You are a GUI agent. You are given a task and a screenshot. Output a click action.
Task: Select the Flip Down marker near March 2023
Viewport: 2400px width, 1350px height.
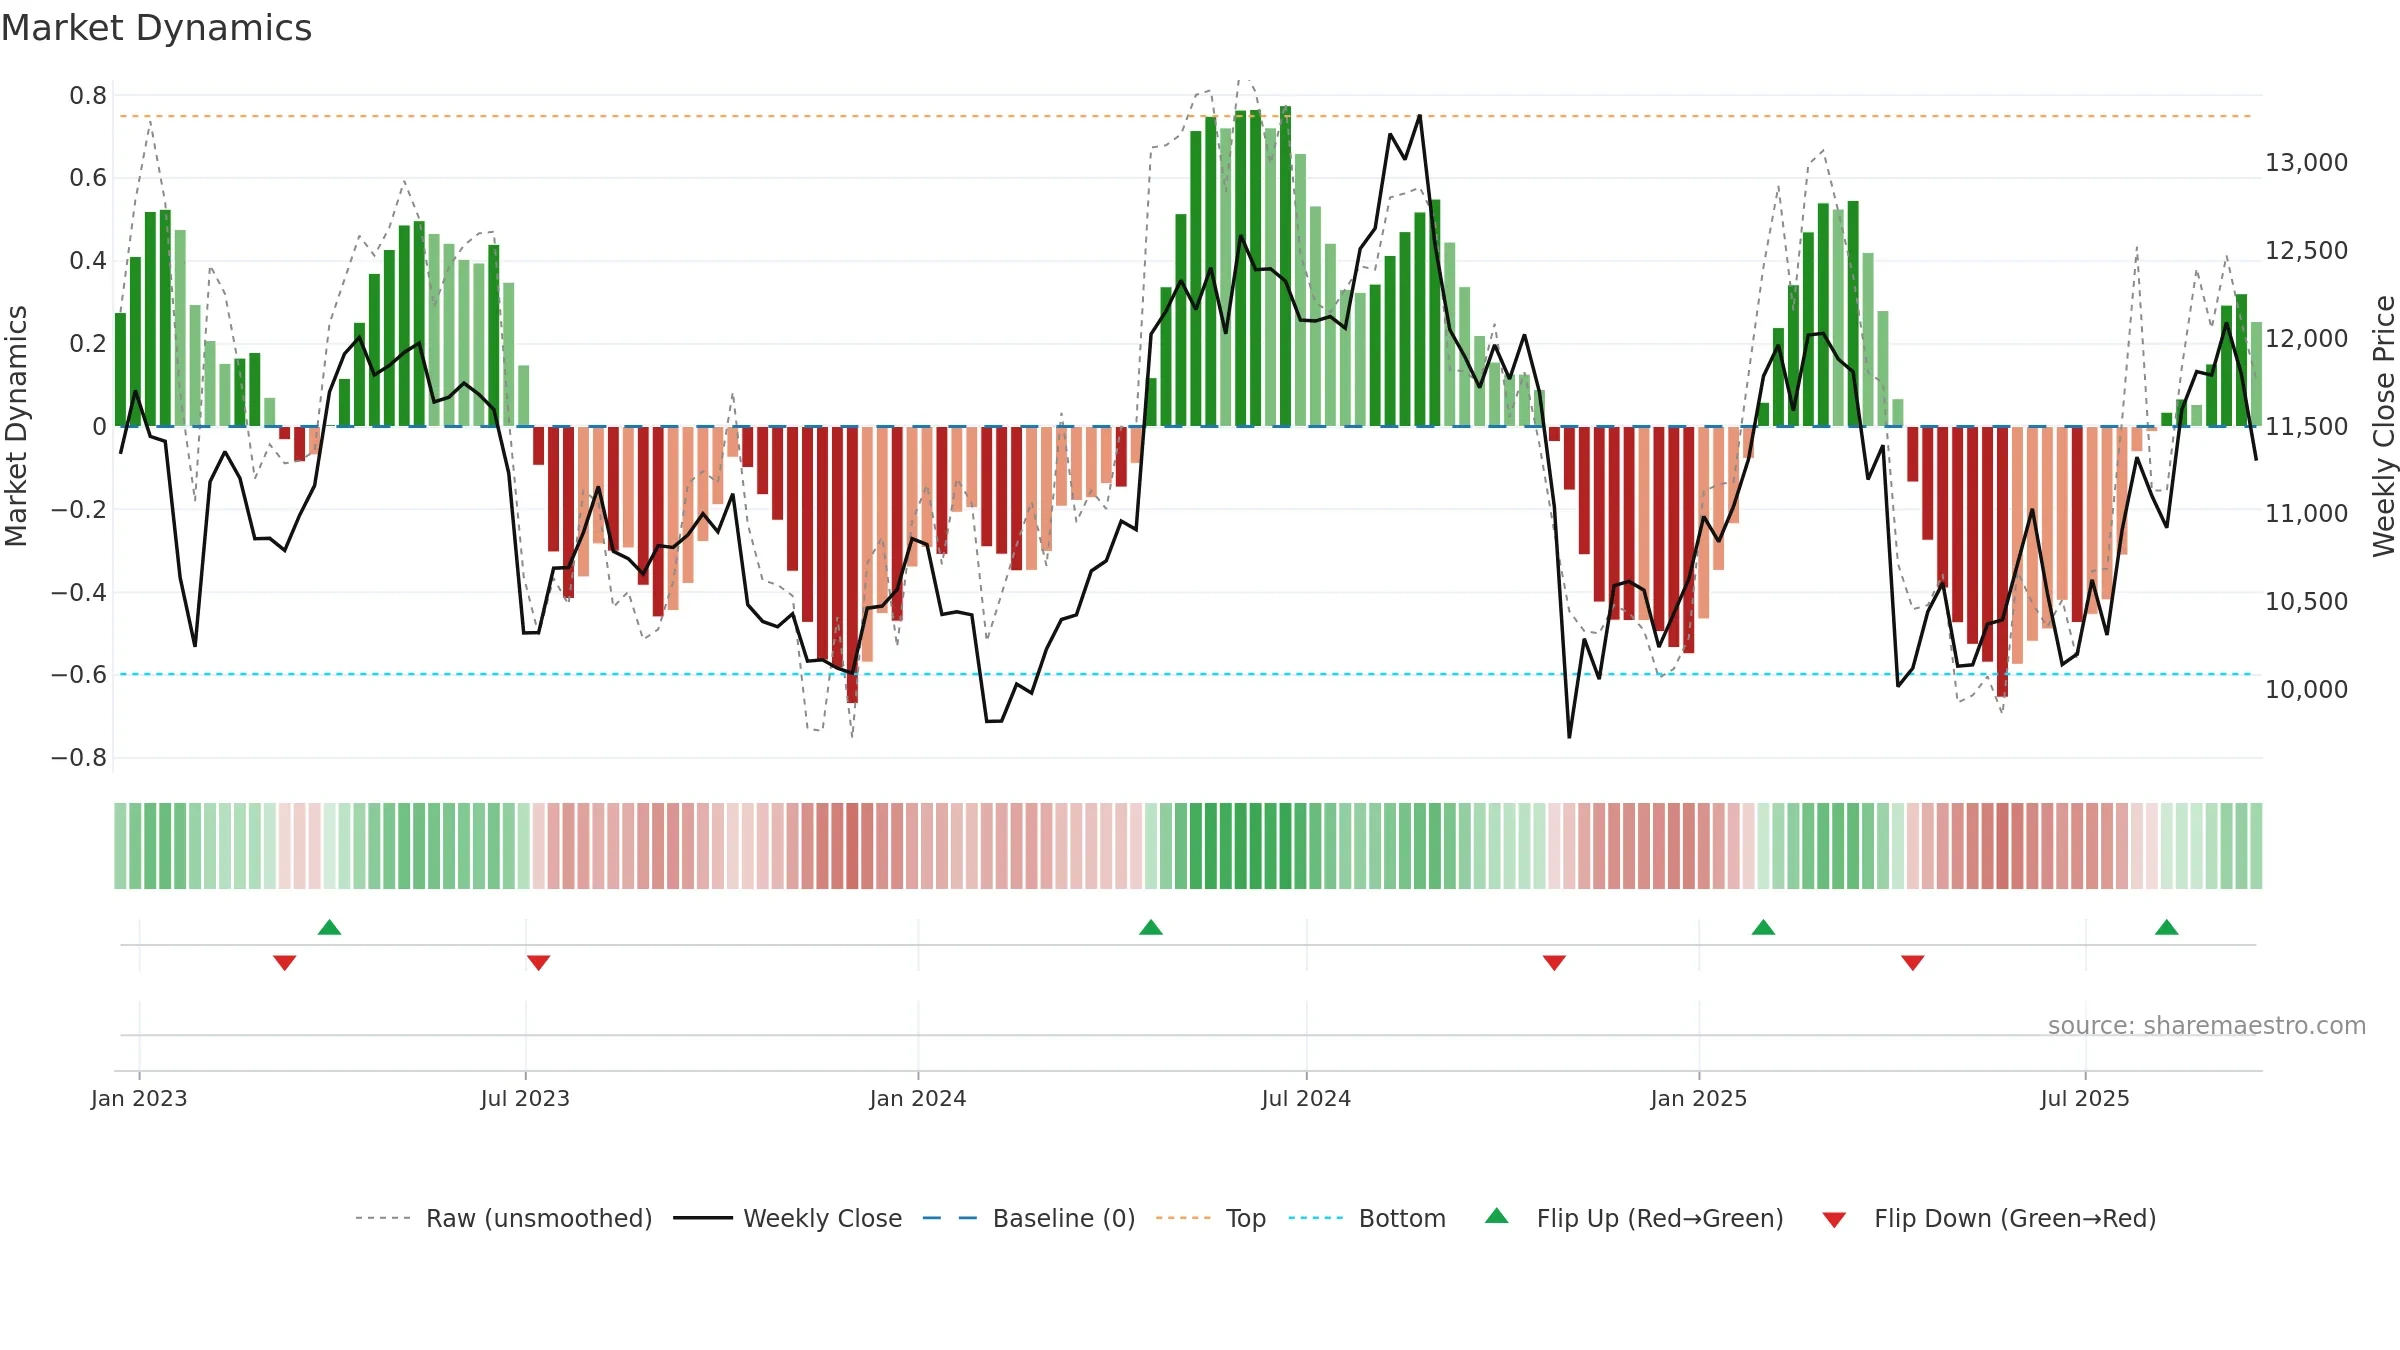pyautogui.click(x=284, y=963)
